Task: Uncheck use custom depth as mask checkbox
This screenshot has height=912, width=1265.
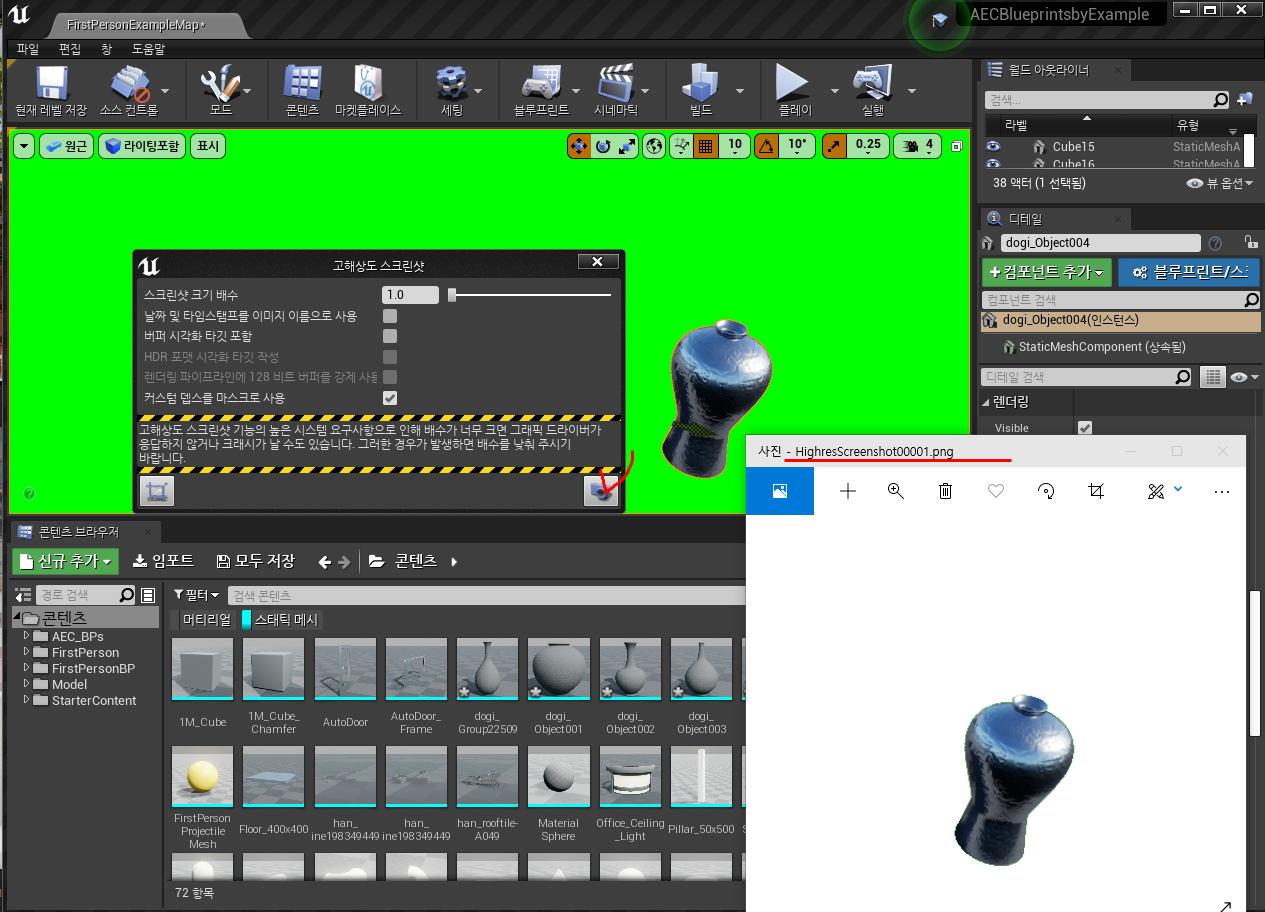Action: pyautogui.click(x=390, y=398)
